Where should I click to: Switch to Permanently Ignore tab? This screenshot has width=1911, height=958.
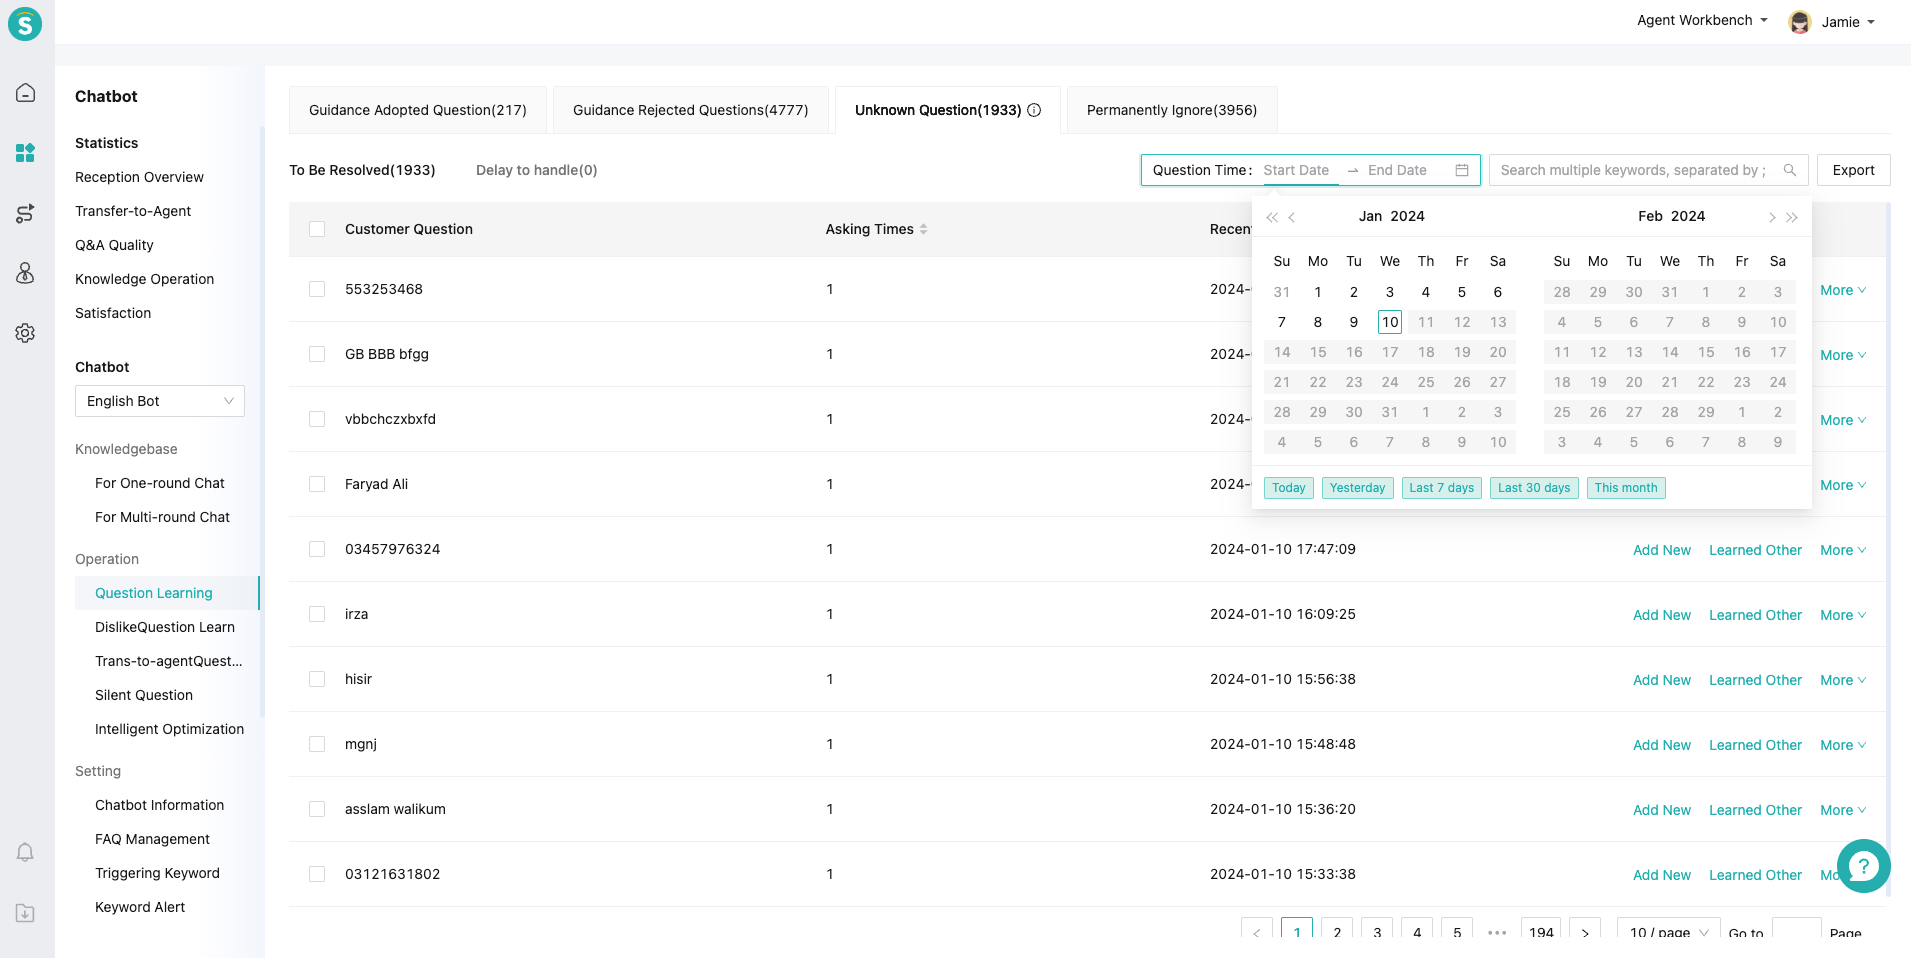[x=1172, y=110]
